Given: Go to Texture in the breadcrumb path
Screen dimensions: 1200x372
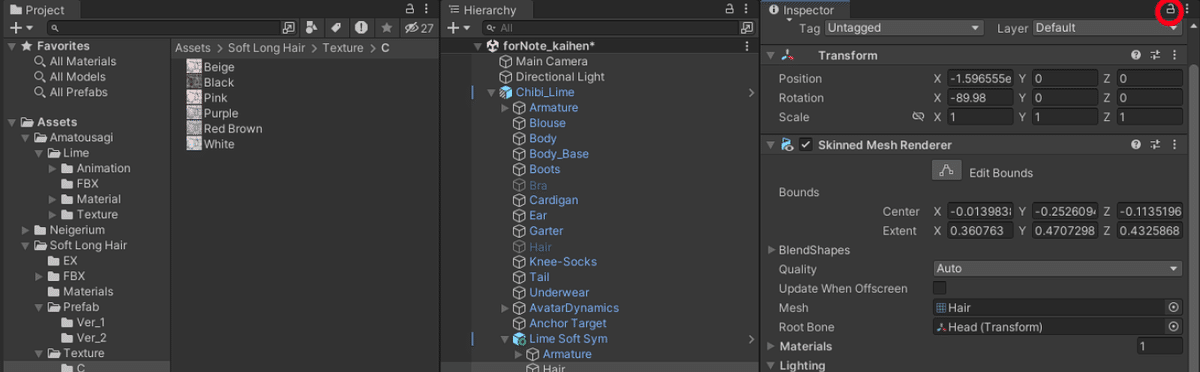Looking at the screenshot, I should coord(343,47).
